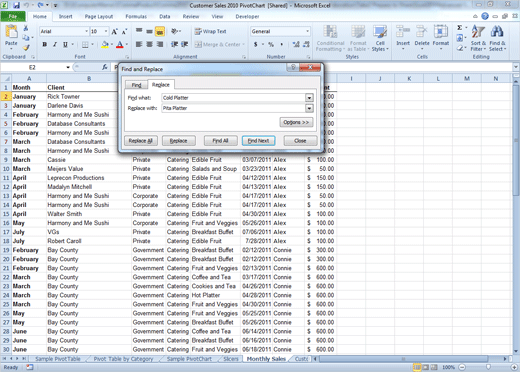This screenshot has width=520, height=372.
Task: Click the Percent Style icon
Action: point(271,44)
